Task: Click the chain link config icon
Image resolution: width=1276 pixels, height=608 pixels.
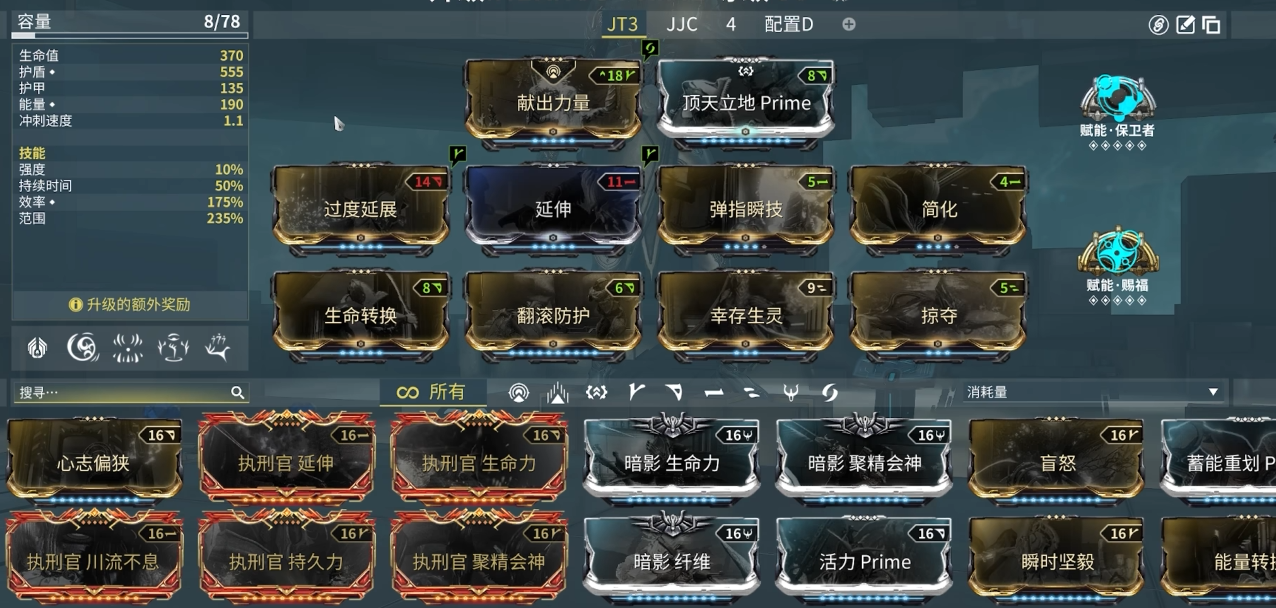Action: [x=1158, y=25]
